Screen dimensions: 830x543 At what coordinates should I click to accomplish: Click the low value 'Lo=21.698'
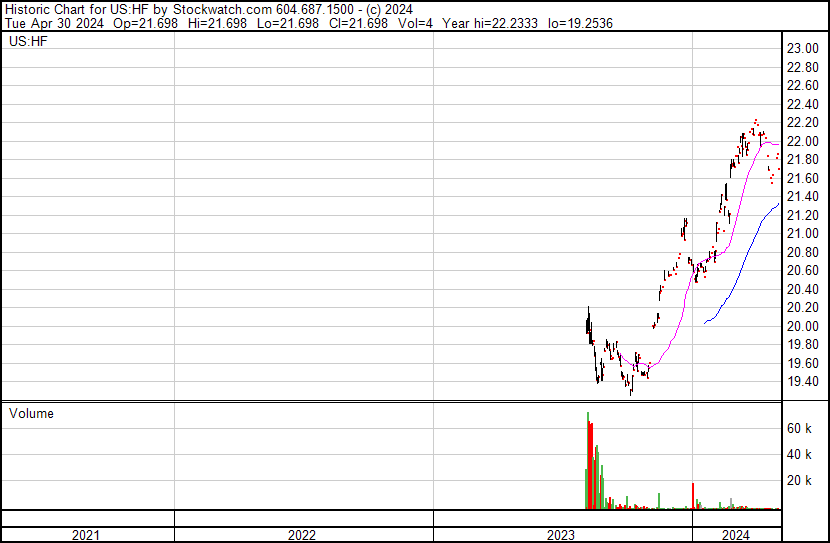[288, 23]
